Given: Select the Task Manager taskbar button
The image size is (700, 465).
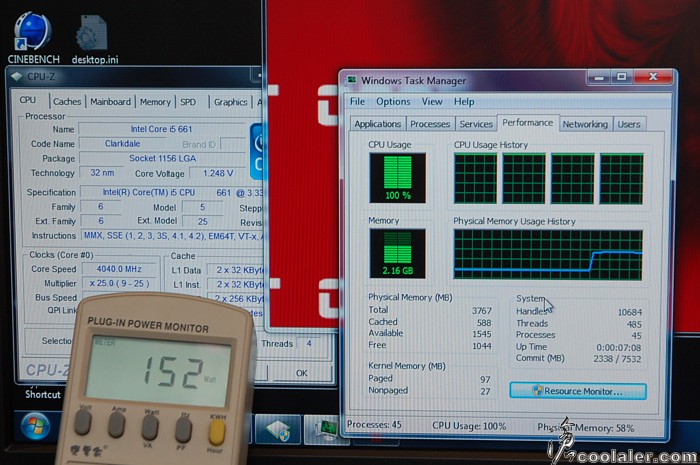Looking at the screenshot, I should pos(326,429).
